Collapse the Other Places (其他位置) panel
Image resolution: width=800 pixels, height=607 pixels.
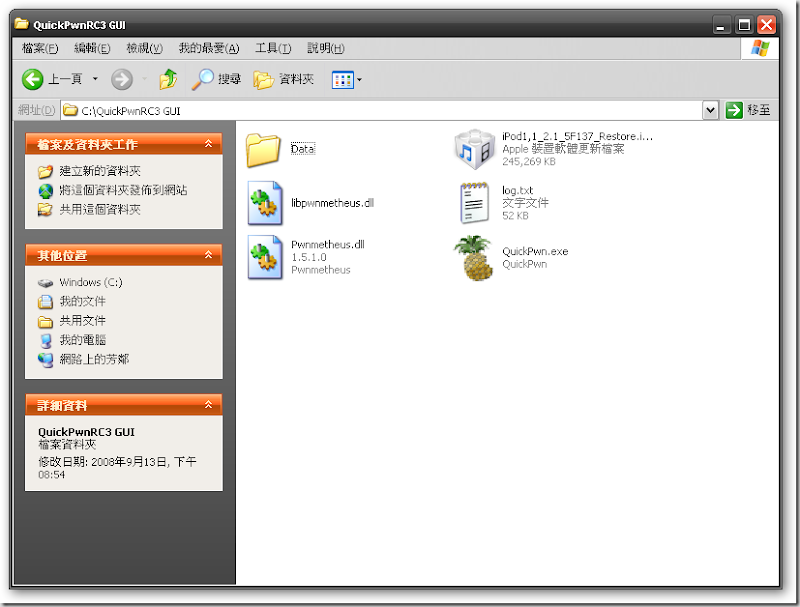pyautogui.click(x=208, y=255)
